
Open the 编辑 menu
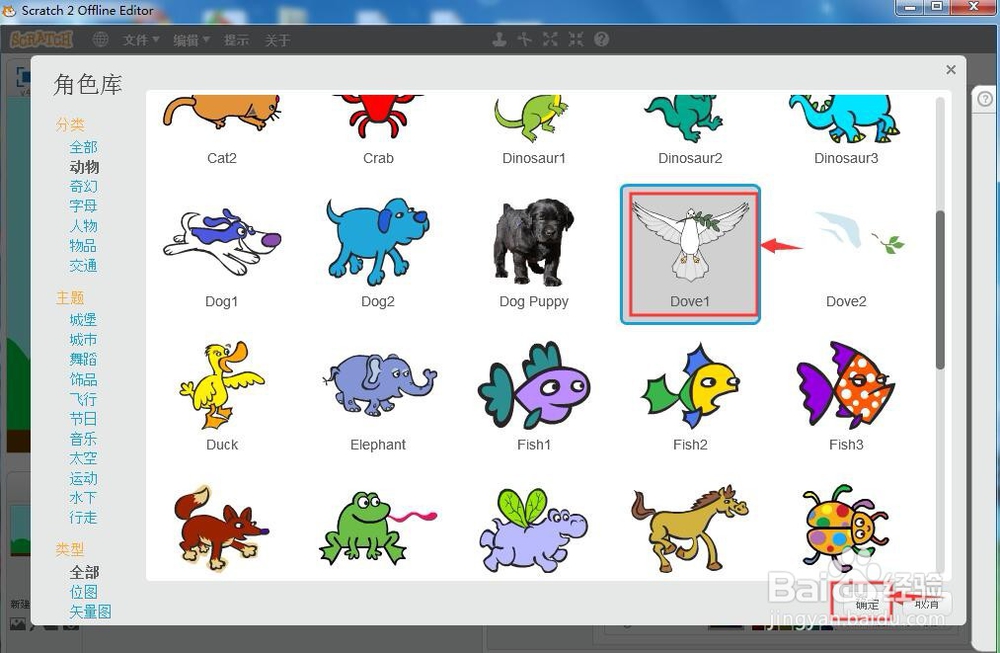coord(191,40)
